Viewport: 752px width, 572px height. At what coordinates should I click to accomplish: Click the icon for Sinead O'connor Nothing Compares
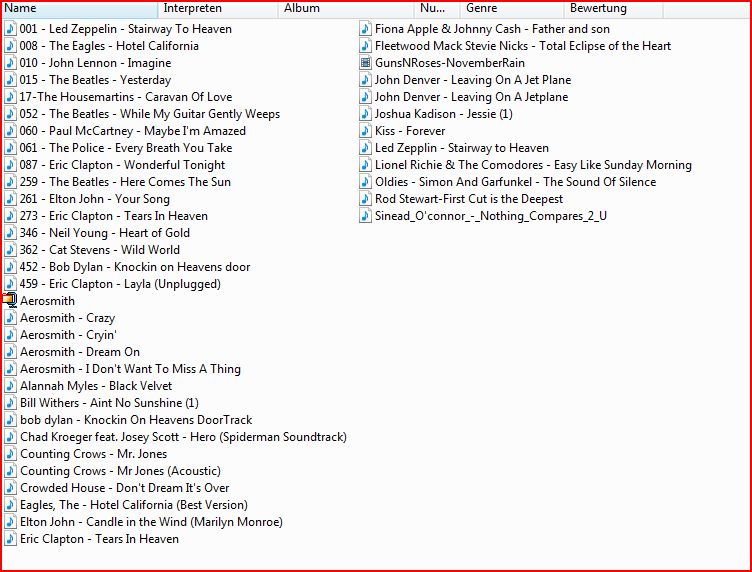[365, 216]
